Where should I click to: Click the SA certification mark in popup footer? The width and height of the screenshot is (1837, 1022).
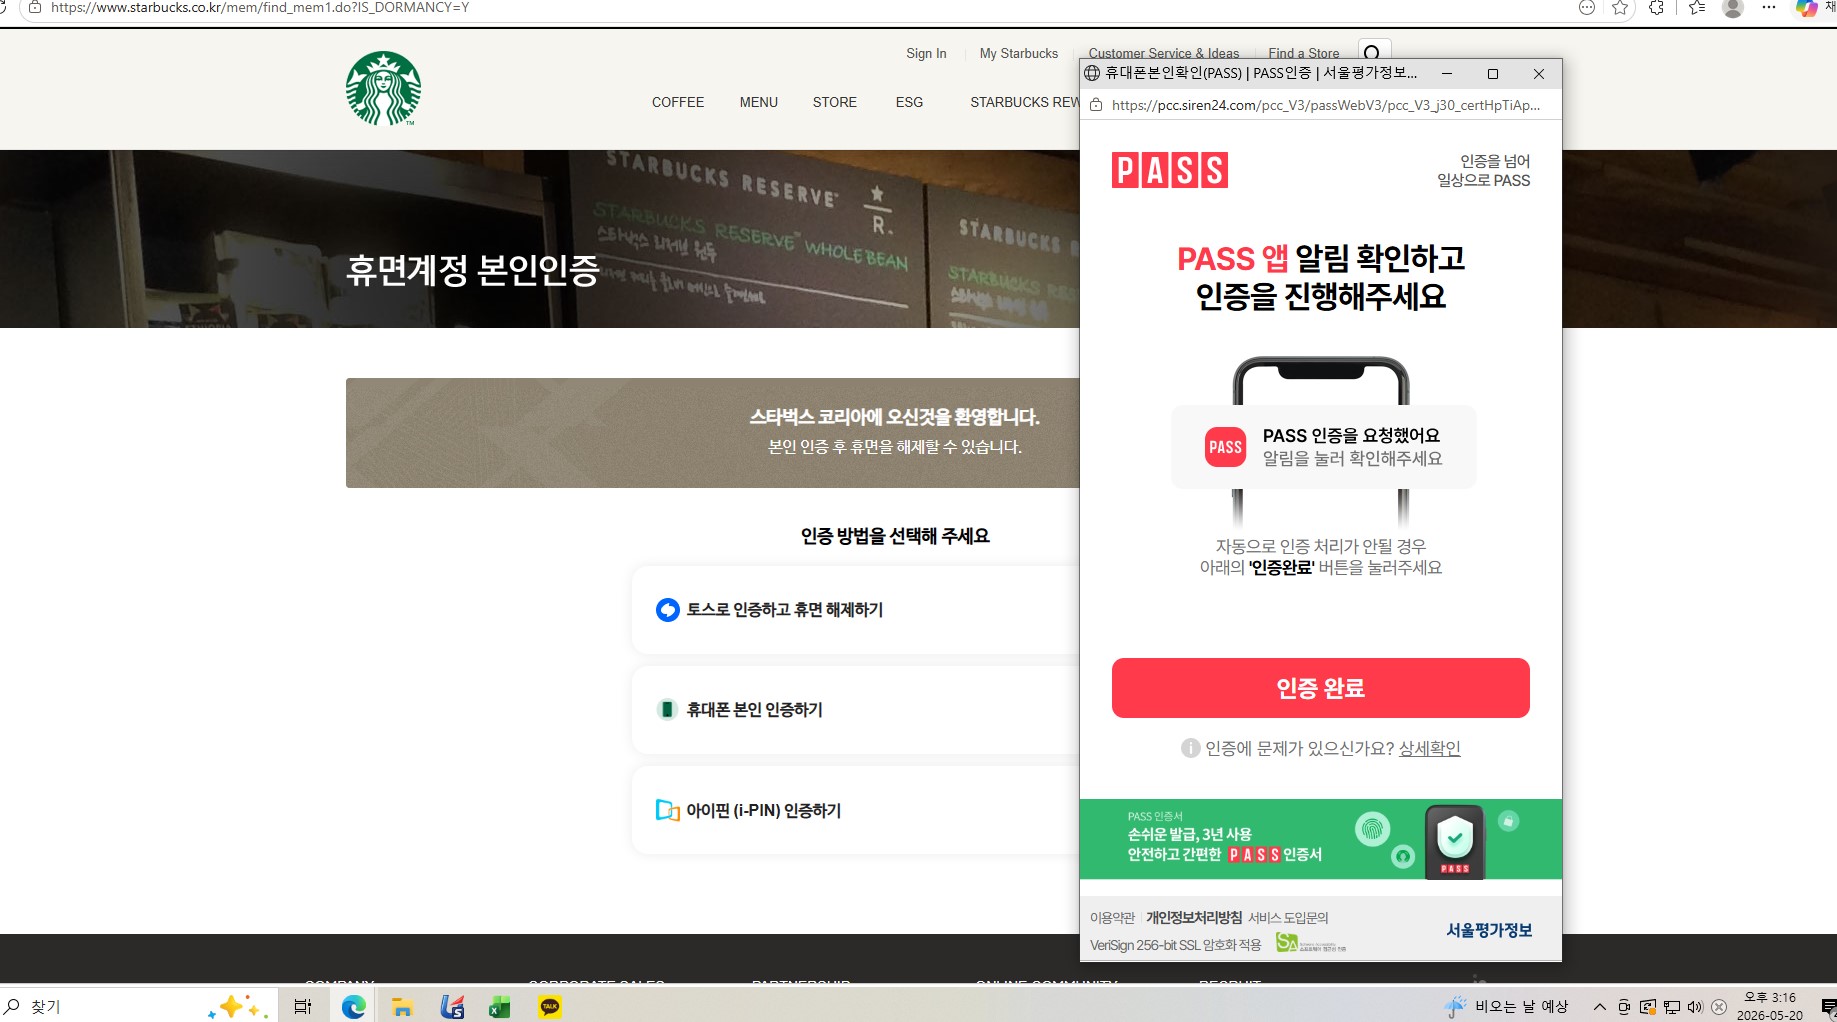(x=1311, y=944)
